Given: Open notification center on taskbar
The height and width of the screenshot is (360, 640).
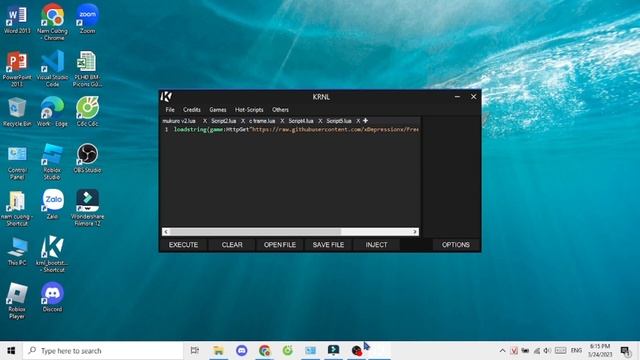Looking at the screenshot, I should click(625, 351).
